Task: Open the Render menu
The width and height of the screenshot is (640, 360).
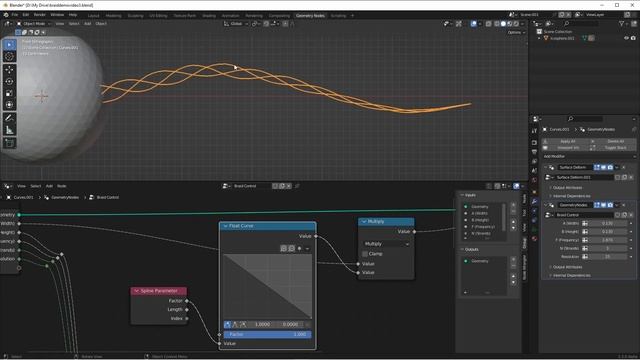Action: [x=40, y=15]
